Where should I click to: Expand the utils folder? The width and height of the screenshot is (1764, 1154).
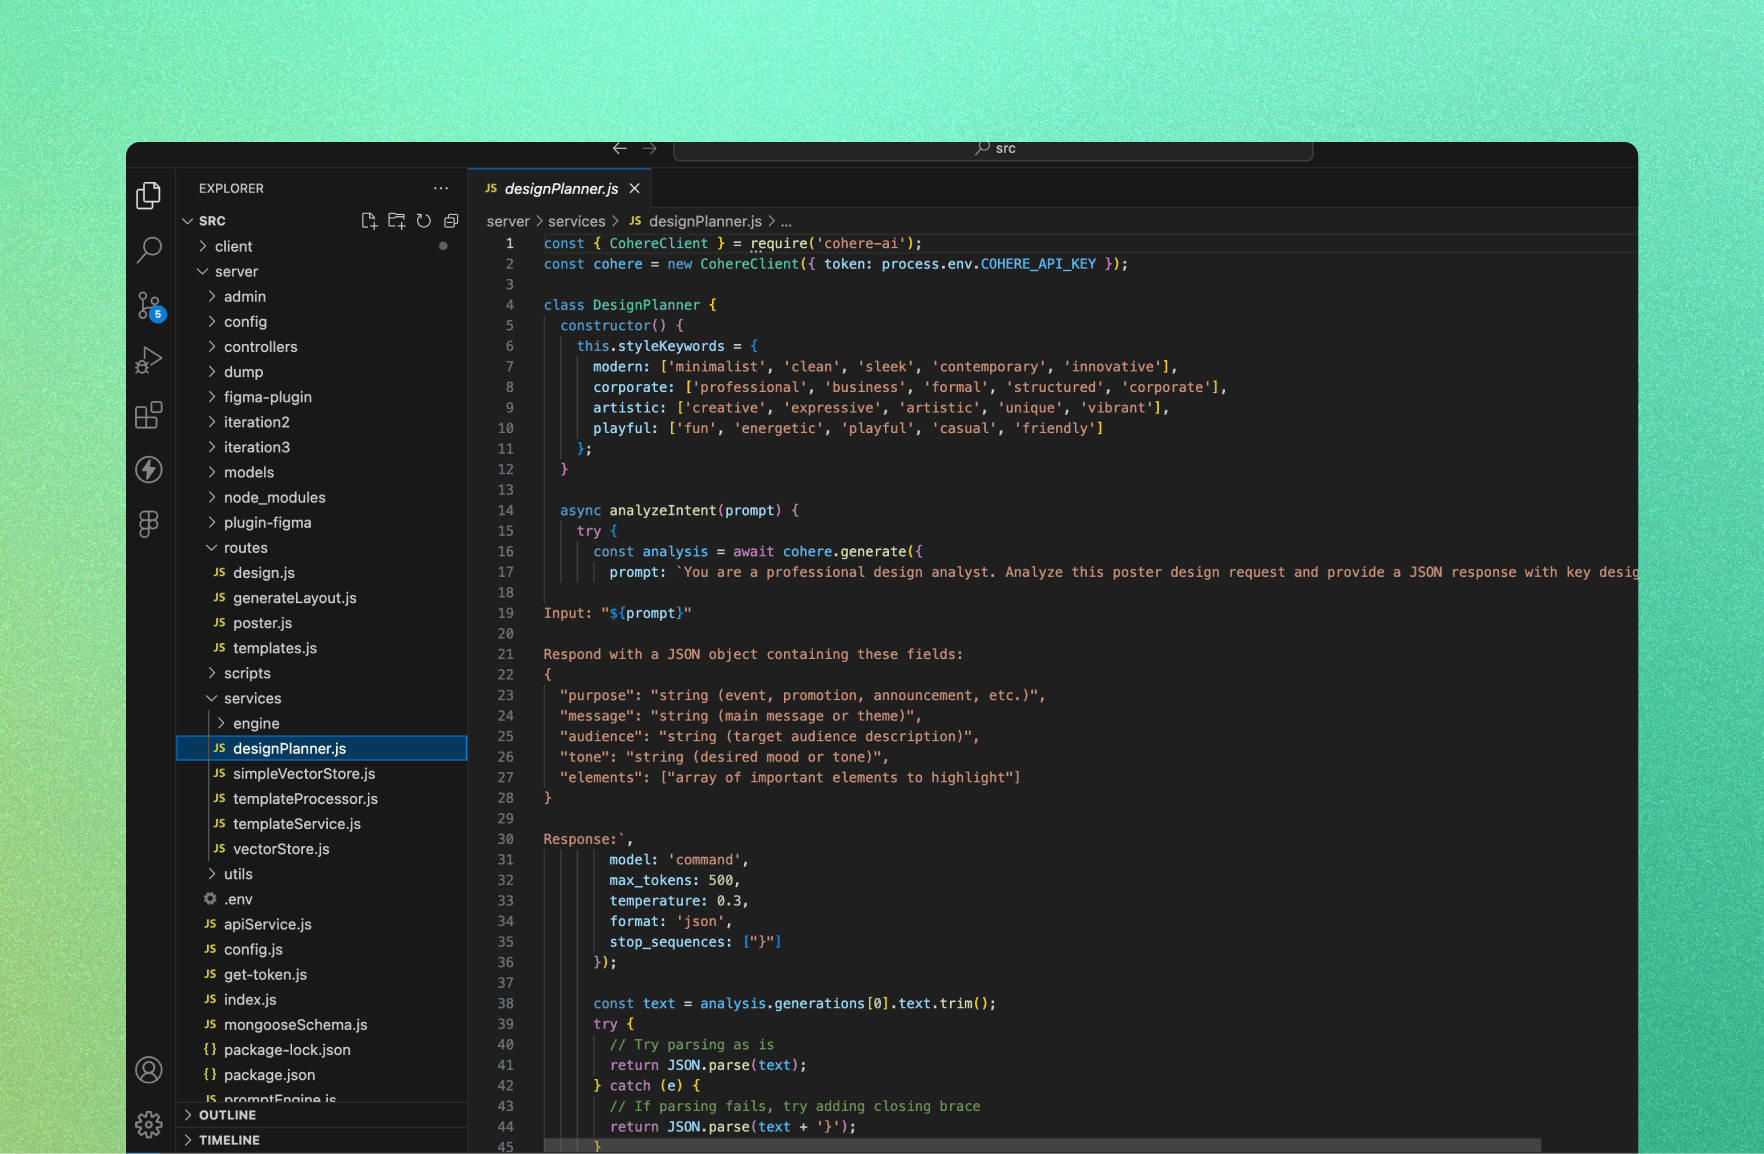[321, 874]
